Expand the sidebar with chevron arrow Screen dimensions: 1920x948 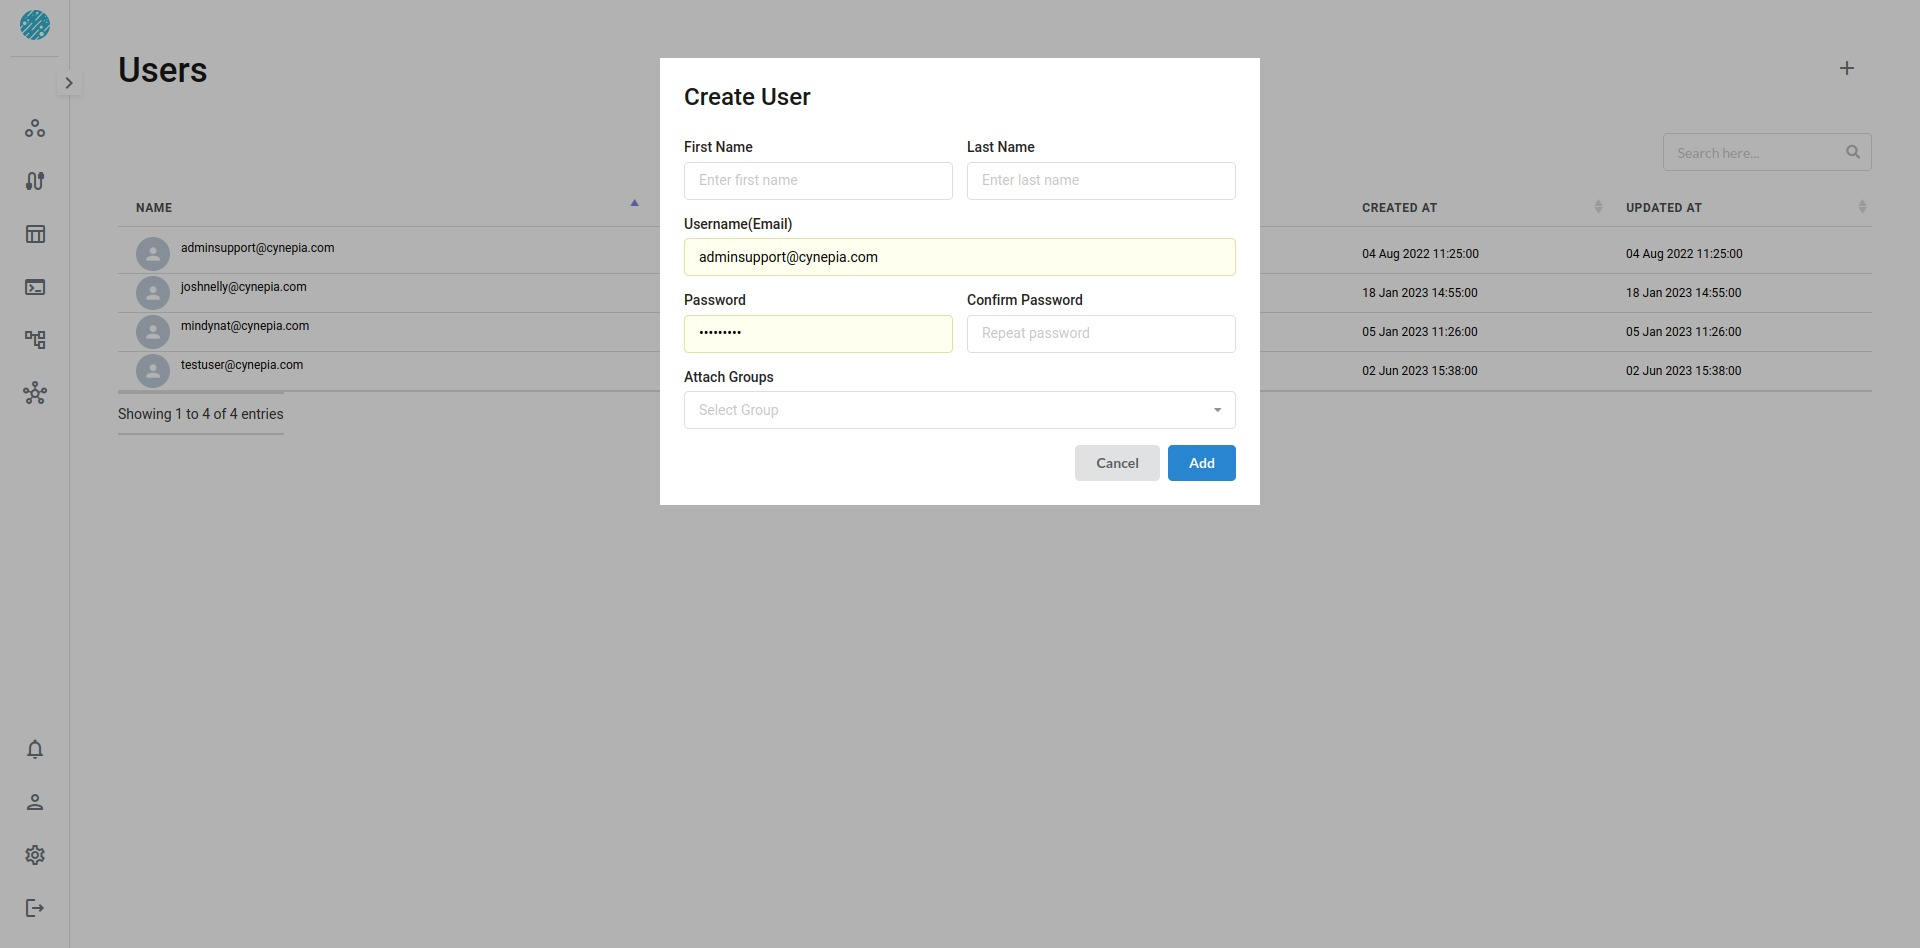(x=69, y=83)
